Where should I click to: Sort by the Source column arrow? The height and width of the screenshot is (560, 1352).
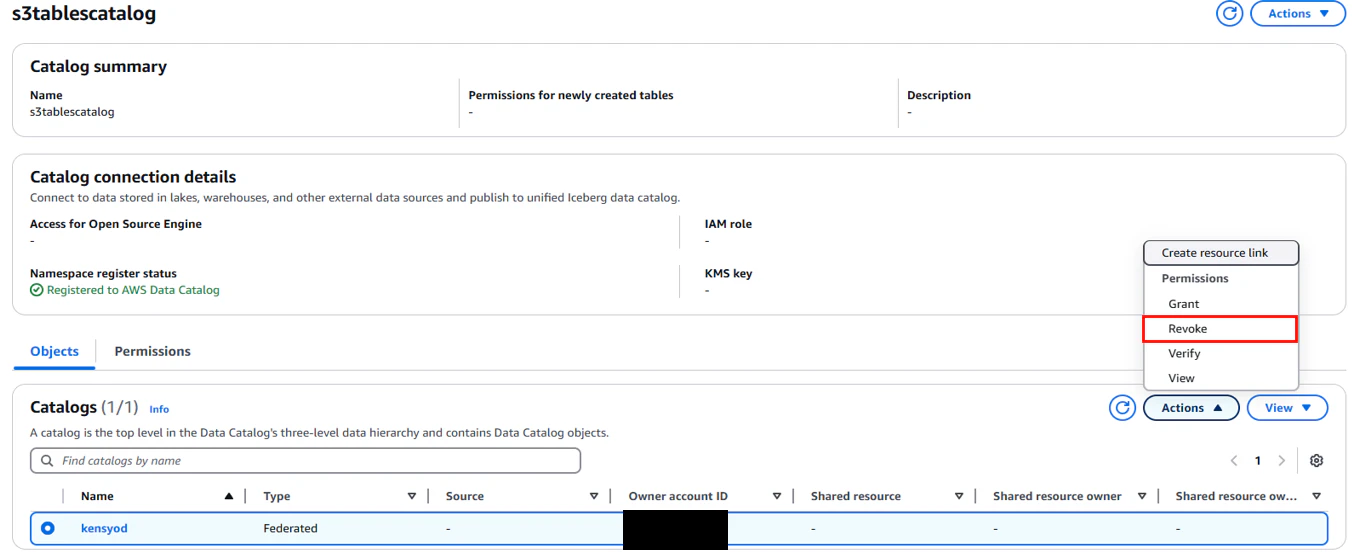pyautogui.click(x=593, y=496)
